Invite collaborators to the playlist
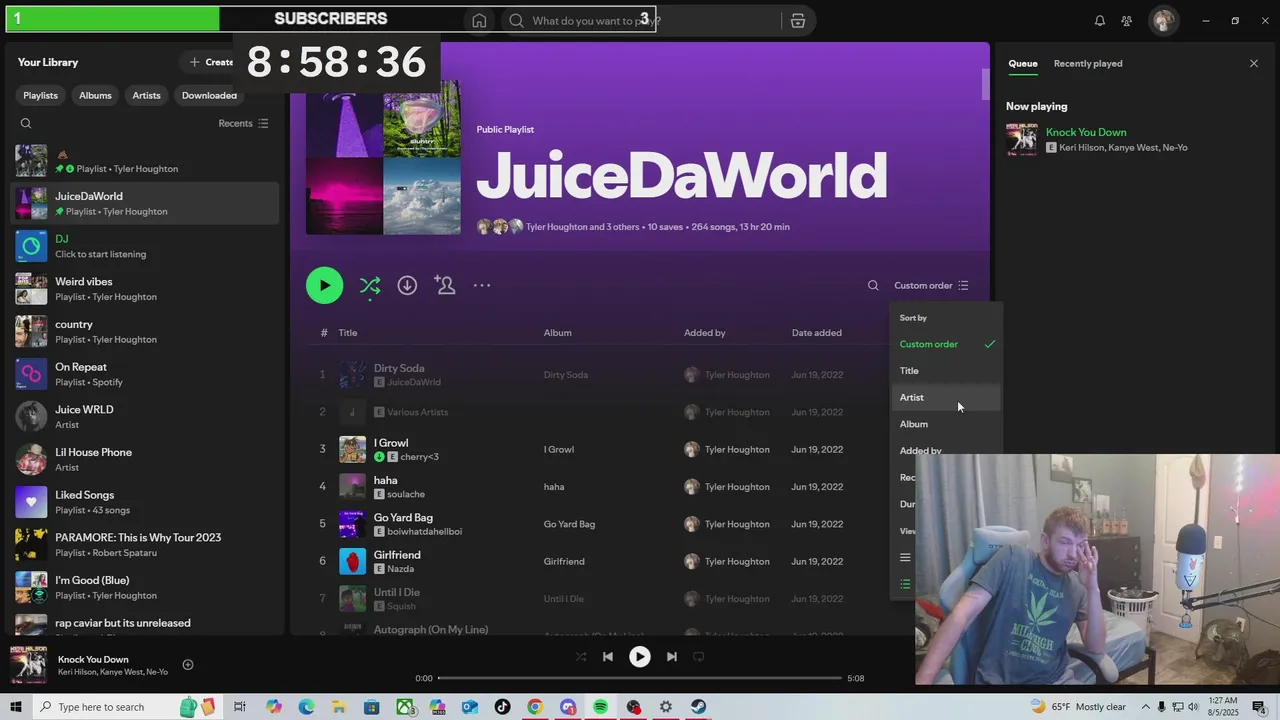The image size is (1280, 720). pyautogui.click(x=445, y=285)
